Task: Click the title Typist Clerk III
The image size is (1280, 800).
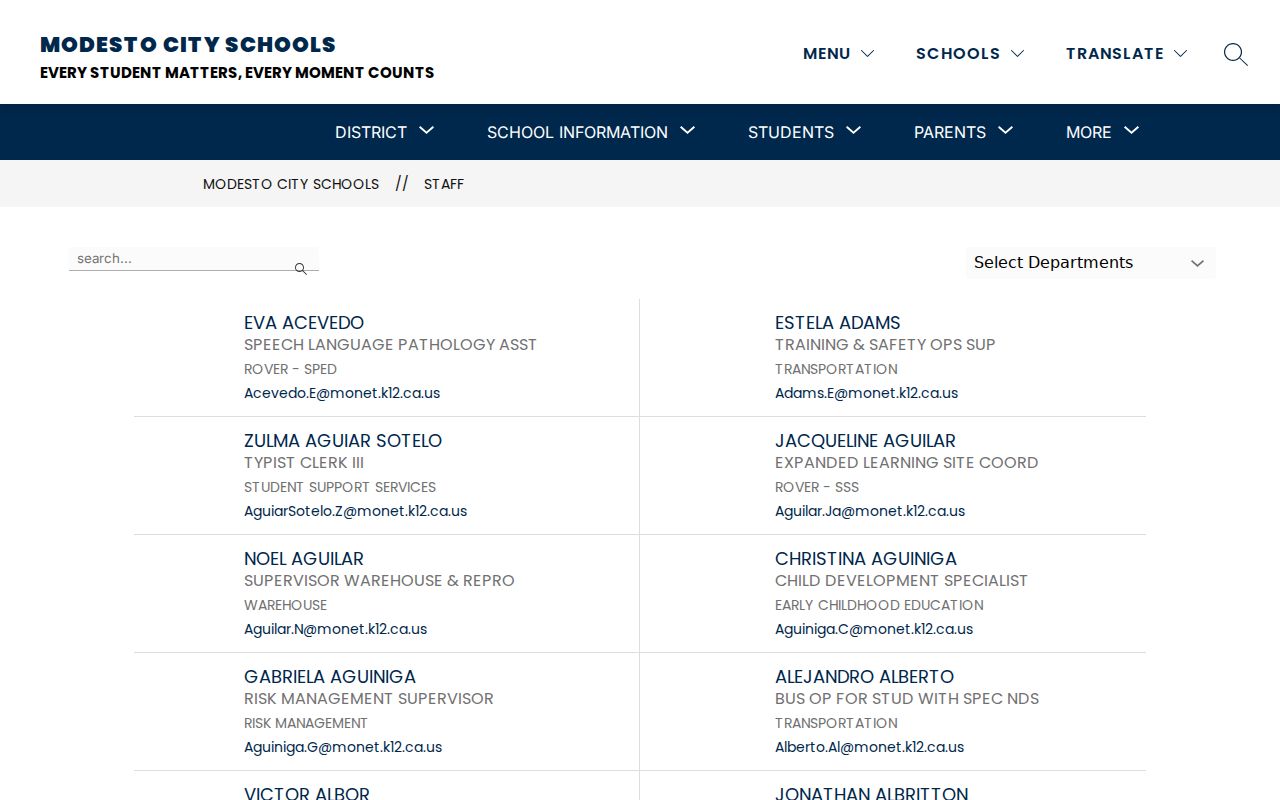Action: (304, 463)
